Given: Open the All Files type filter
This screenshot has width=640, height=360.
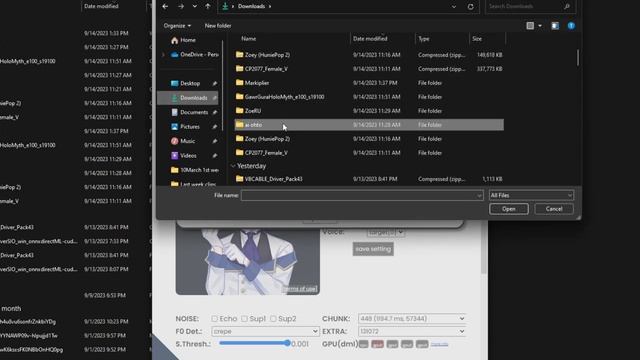Looking at the screenshot, I should coord(531,196).
